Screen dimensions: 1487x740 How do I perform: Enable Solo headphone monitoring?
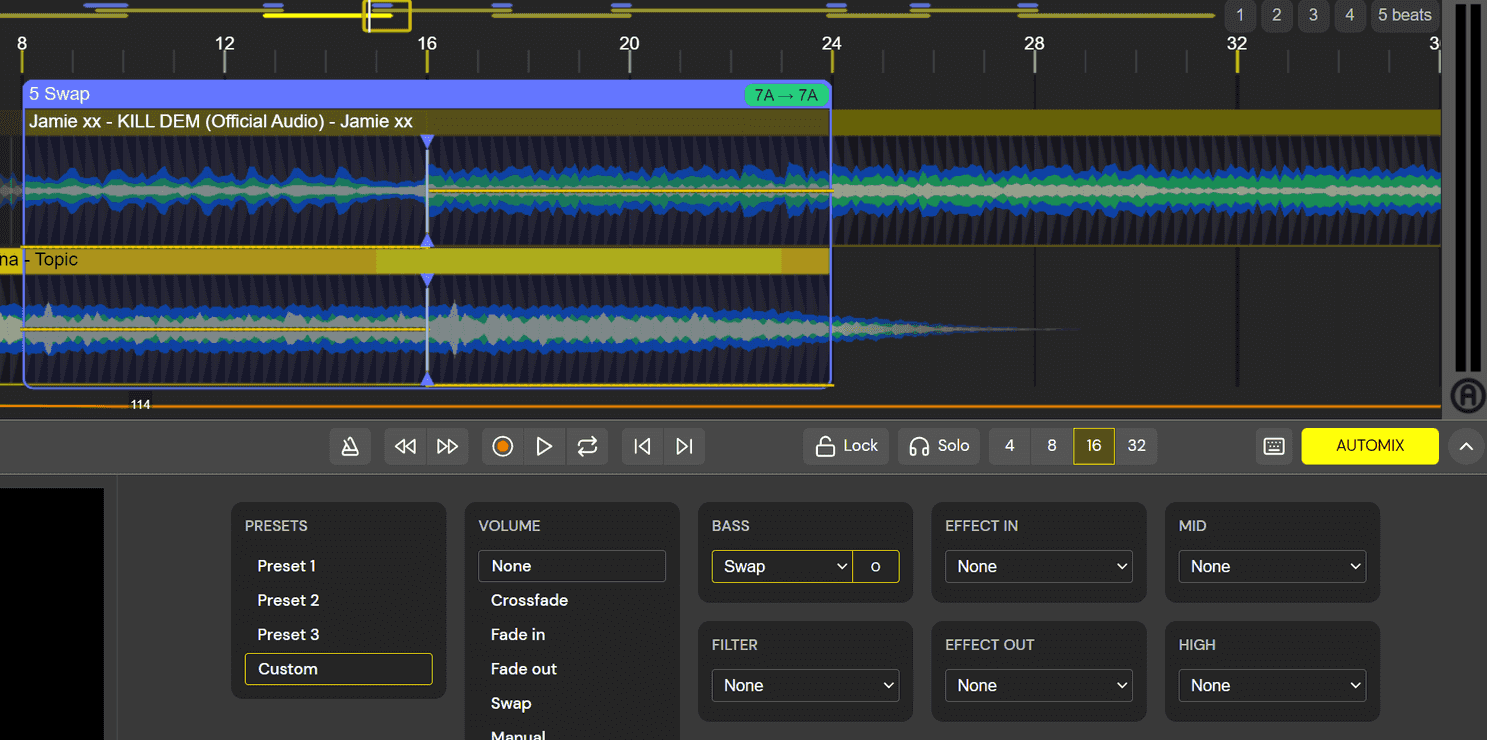pyautogui.click(x=938, y=446)
